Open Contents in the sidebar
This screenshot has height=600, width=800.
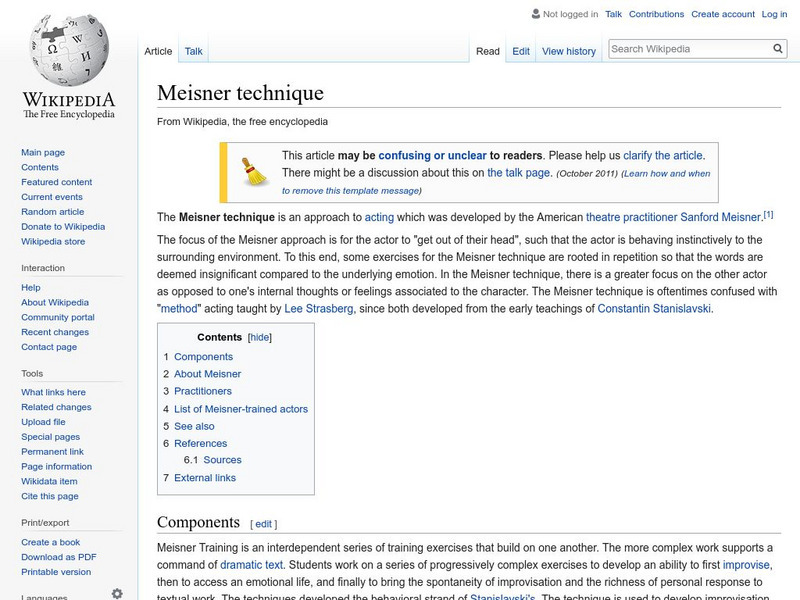pos(40,167)
